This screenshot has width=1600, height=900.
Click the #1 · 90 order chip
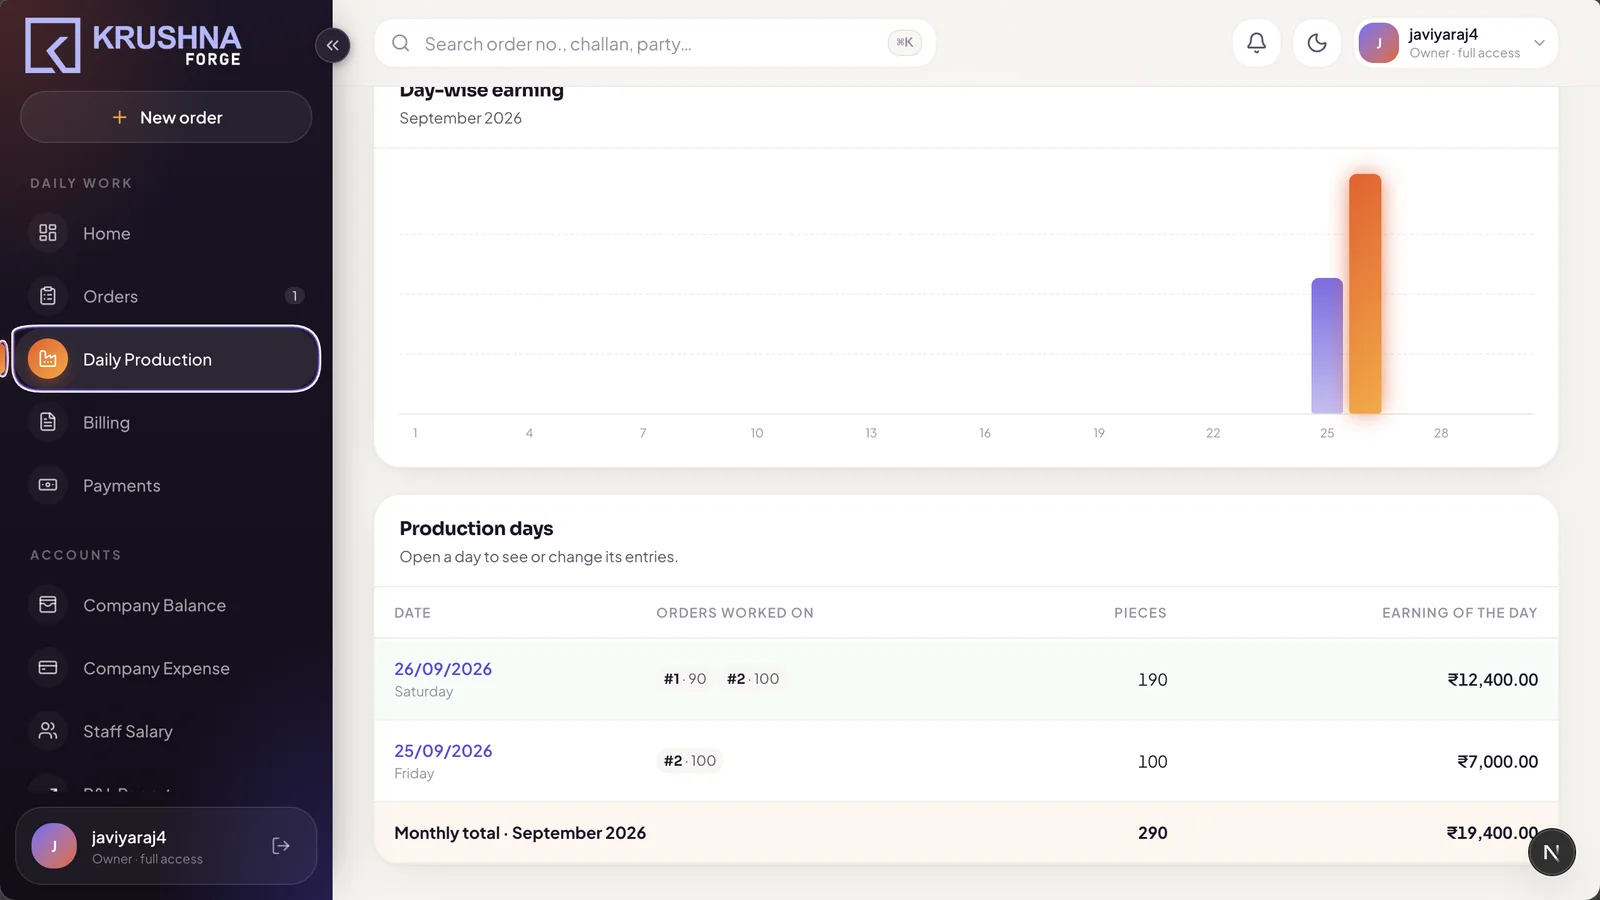pyautogui.click(x=685, y=679)
